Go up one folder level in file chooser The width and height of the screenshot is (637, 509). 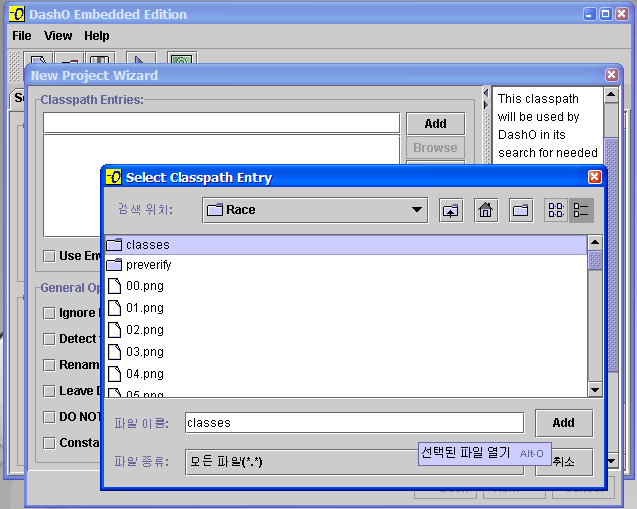click(x=451, y=210)
